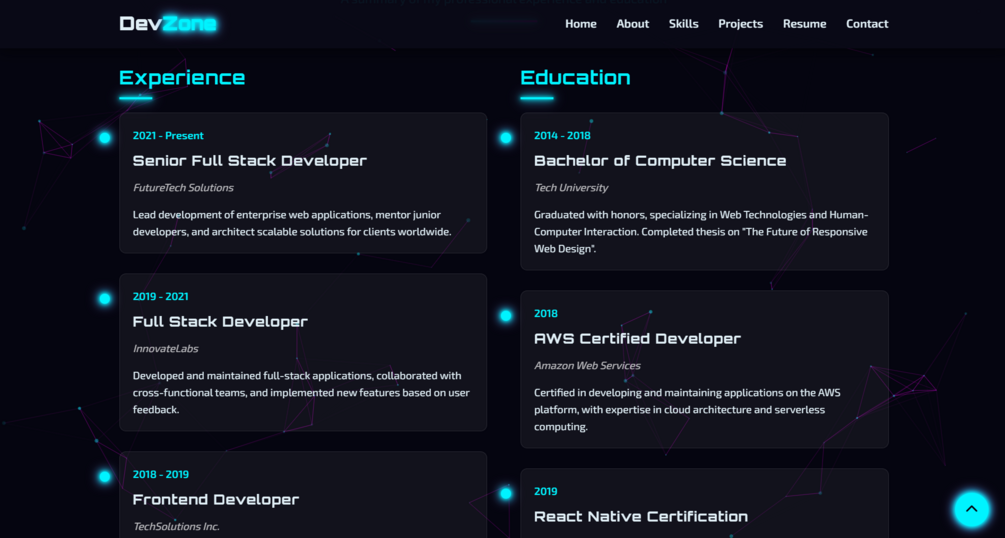Select the Senior Full Stack Developer card title
The height and width of the screenshot is (538, 1005).
tap(249, 161)
